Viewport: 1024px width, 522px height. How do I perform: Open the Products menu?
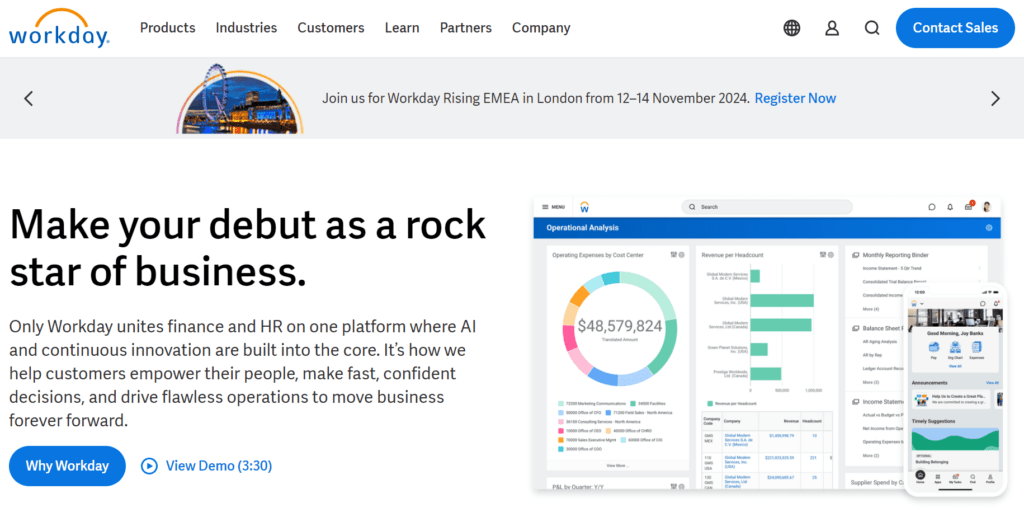coord(168,28)
